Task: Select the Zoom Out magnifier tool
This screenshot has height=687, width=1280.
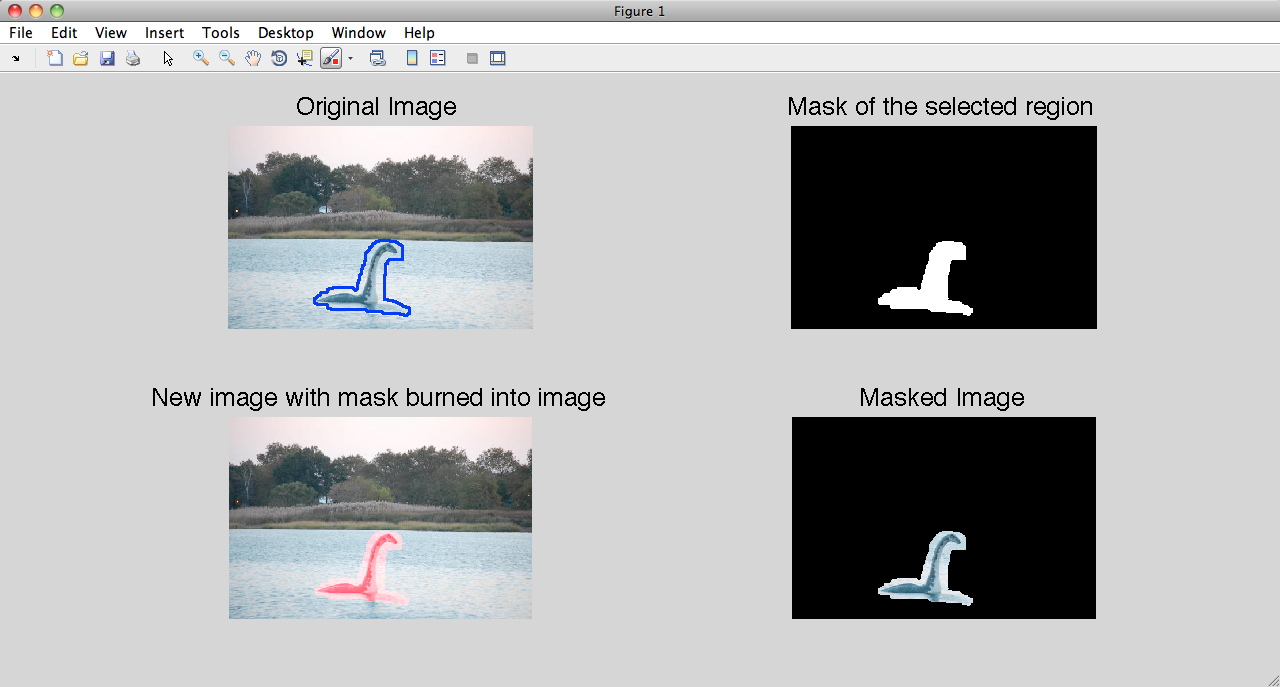Action: pos(227,59)
